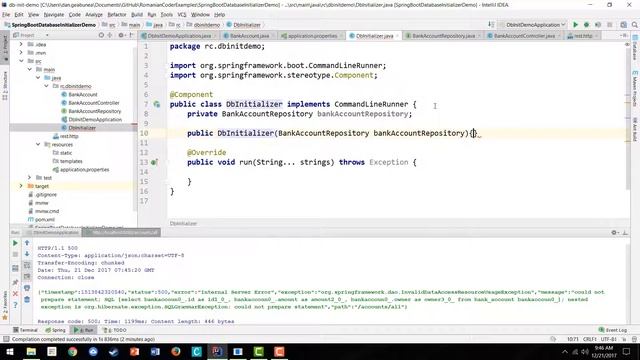Switch to application.properties editor tab

(312, 36)
